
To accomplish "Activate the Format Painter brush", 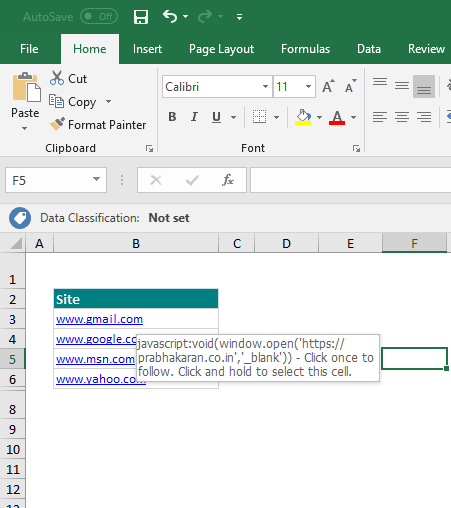I will [x=98, y=125].
